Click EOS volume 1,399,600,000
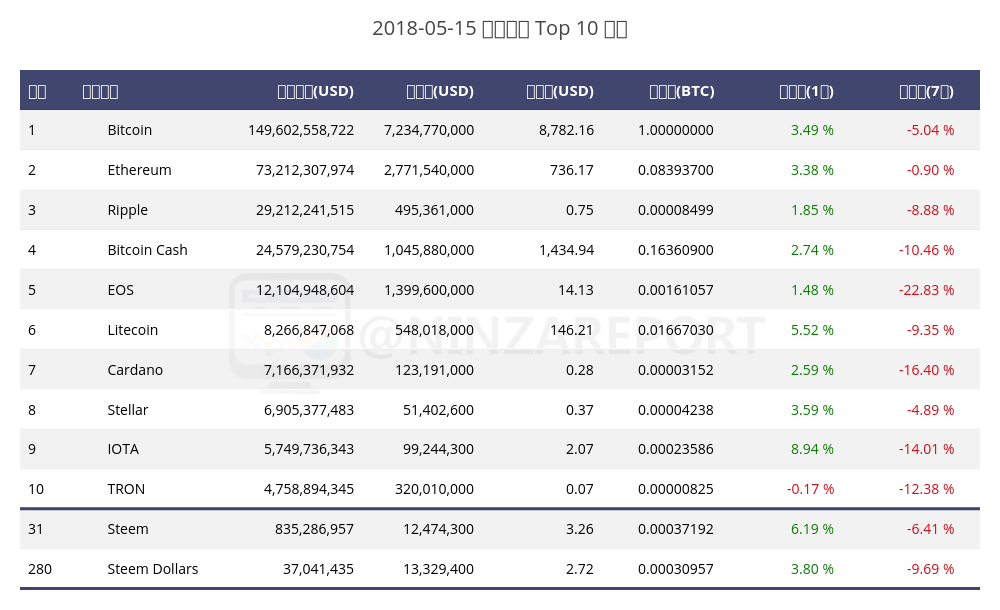 click(429, 290)
